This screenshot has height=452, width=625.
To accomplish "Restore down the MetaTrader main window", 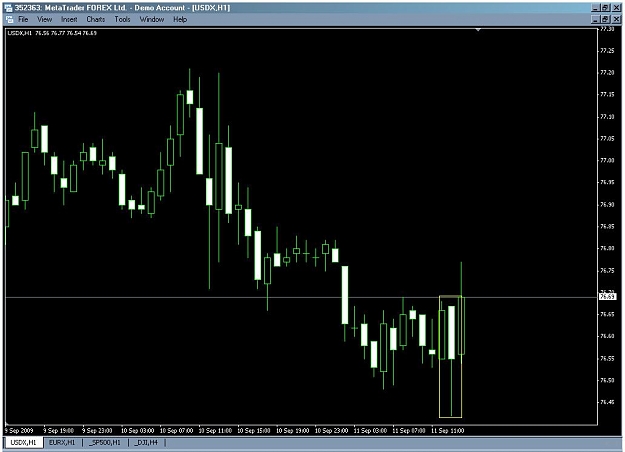I will (605, 8).
